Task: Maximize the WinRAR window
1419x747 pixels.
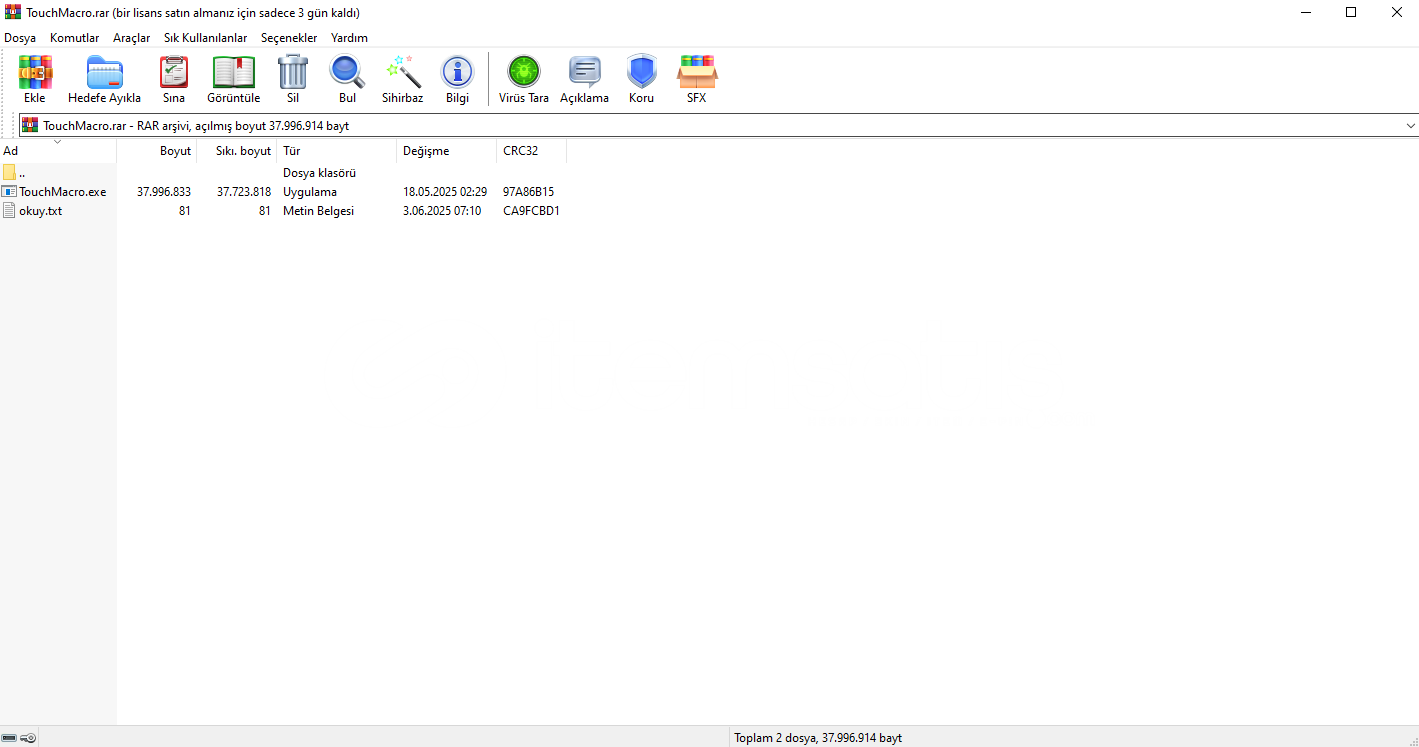Action: pyautogui.click(x=1351, y=12)
